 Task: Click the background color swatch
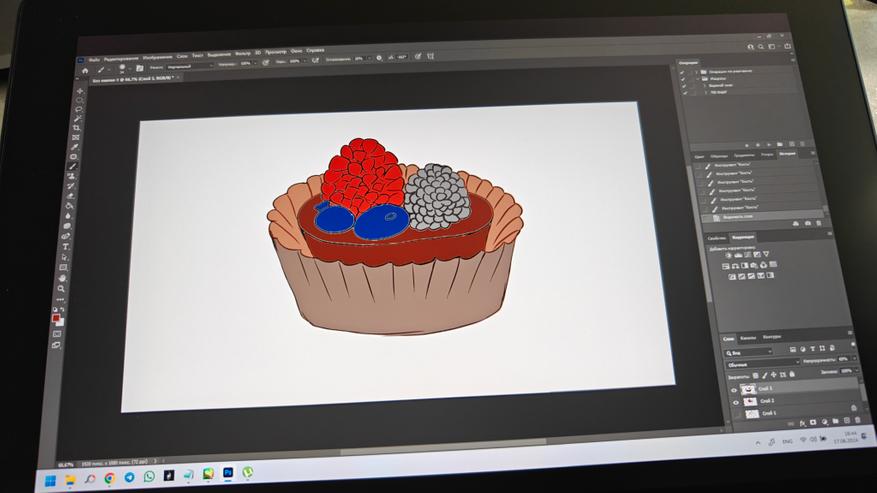[60, 322]
